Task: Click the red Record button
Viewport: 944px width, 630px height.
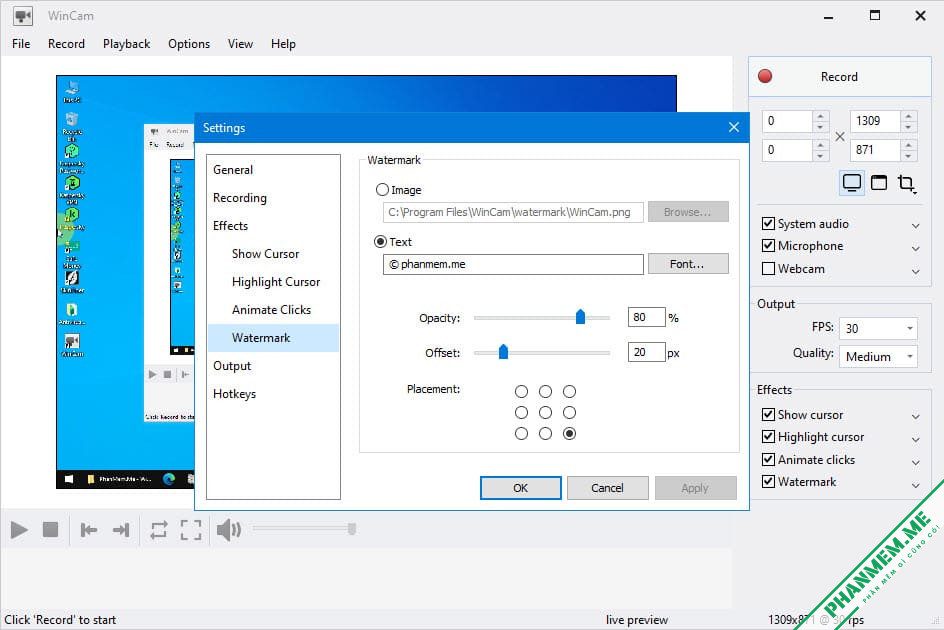Action: 839,76
